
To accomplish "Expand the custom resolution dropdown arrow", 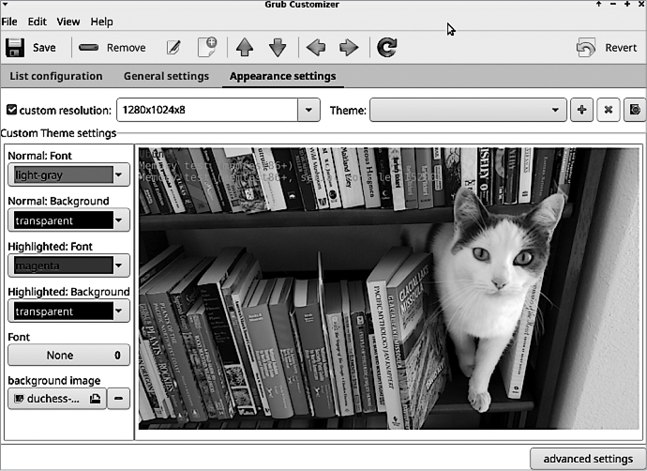I will pos(310,110).
